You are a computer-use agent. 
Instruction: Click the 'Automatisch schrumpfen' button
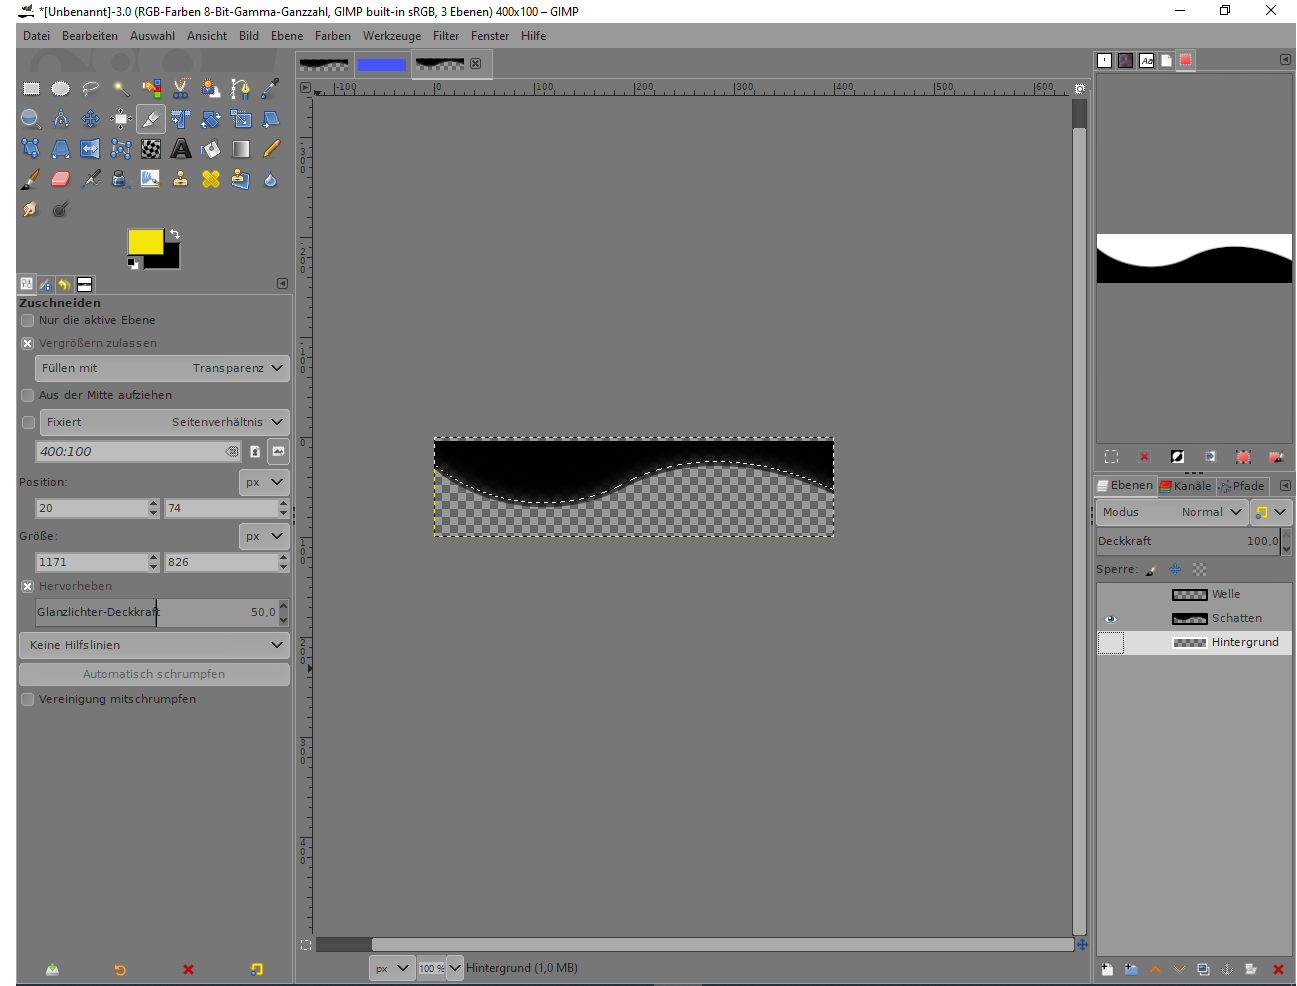155,674
